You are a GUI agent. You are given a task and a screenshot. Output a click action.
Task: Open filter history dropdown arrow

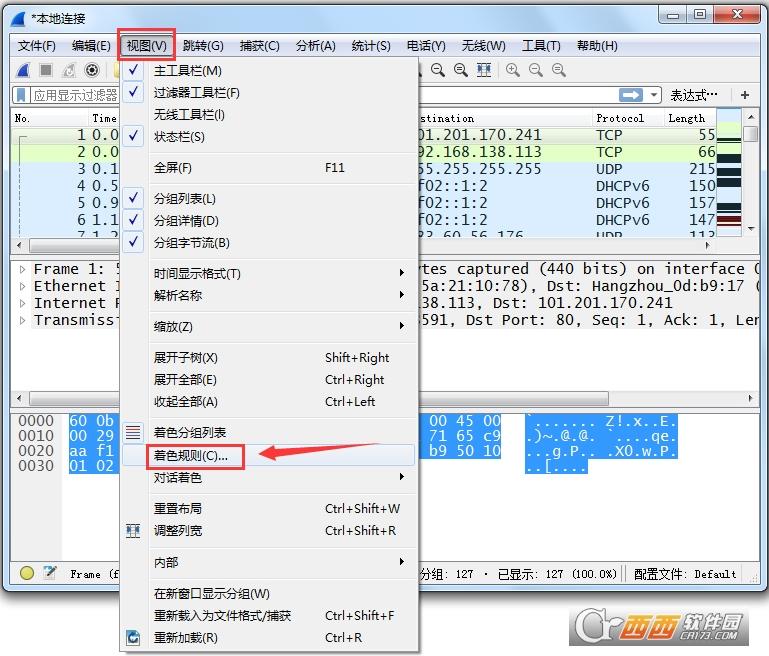click(654, 95)
